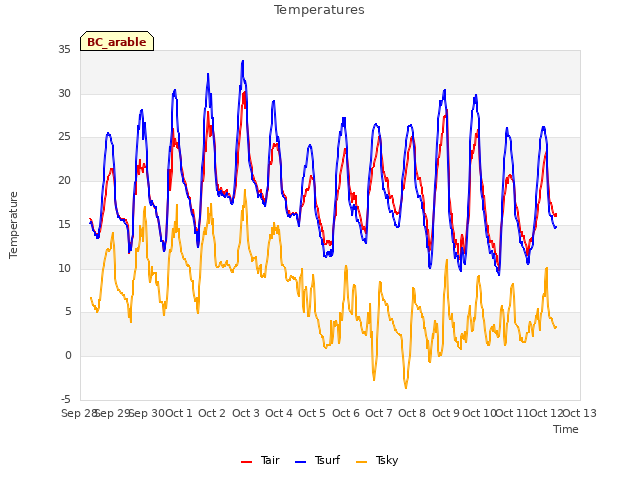Click the 15 y-axis tick label
The height and width of the screenshot is (480, 640).
pos(64,224)
